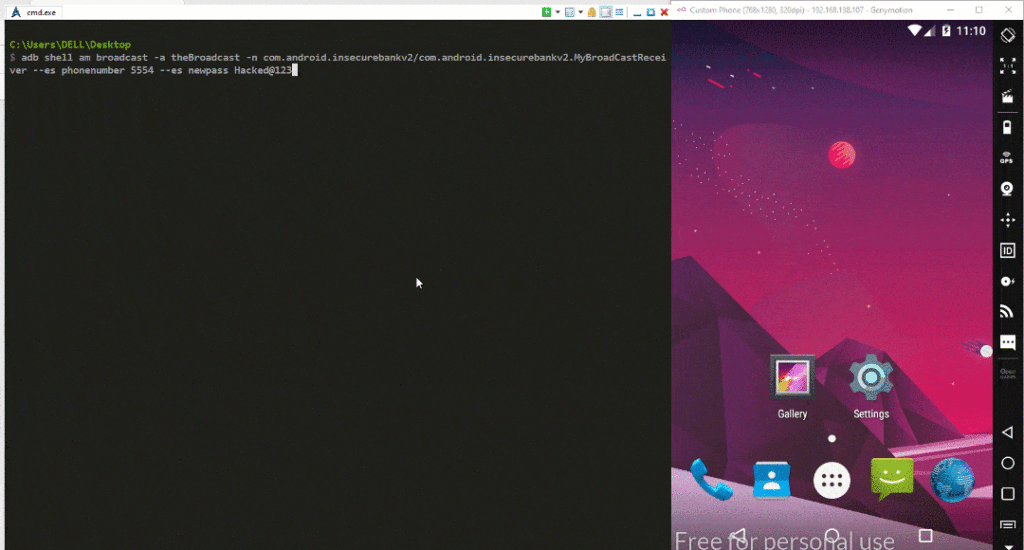This screenshot has width=1024, height=550.
Task: Click the 11:10 clock in Android status bar
Action: (971, 31)
